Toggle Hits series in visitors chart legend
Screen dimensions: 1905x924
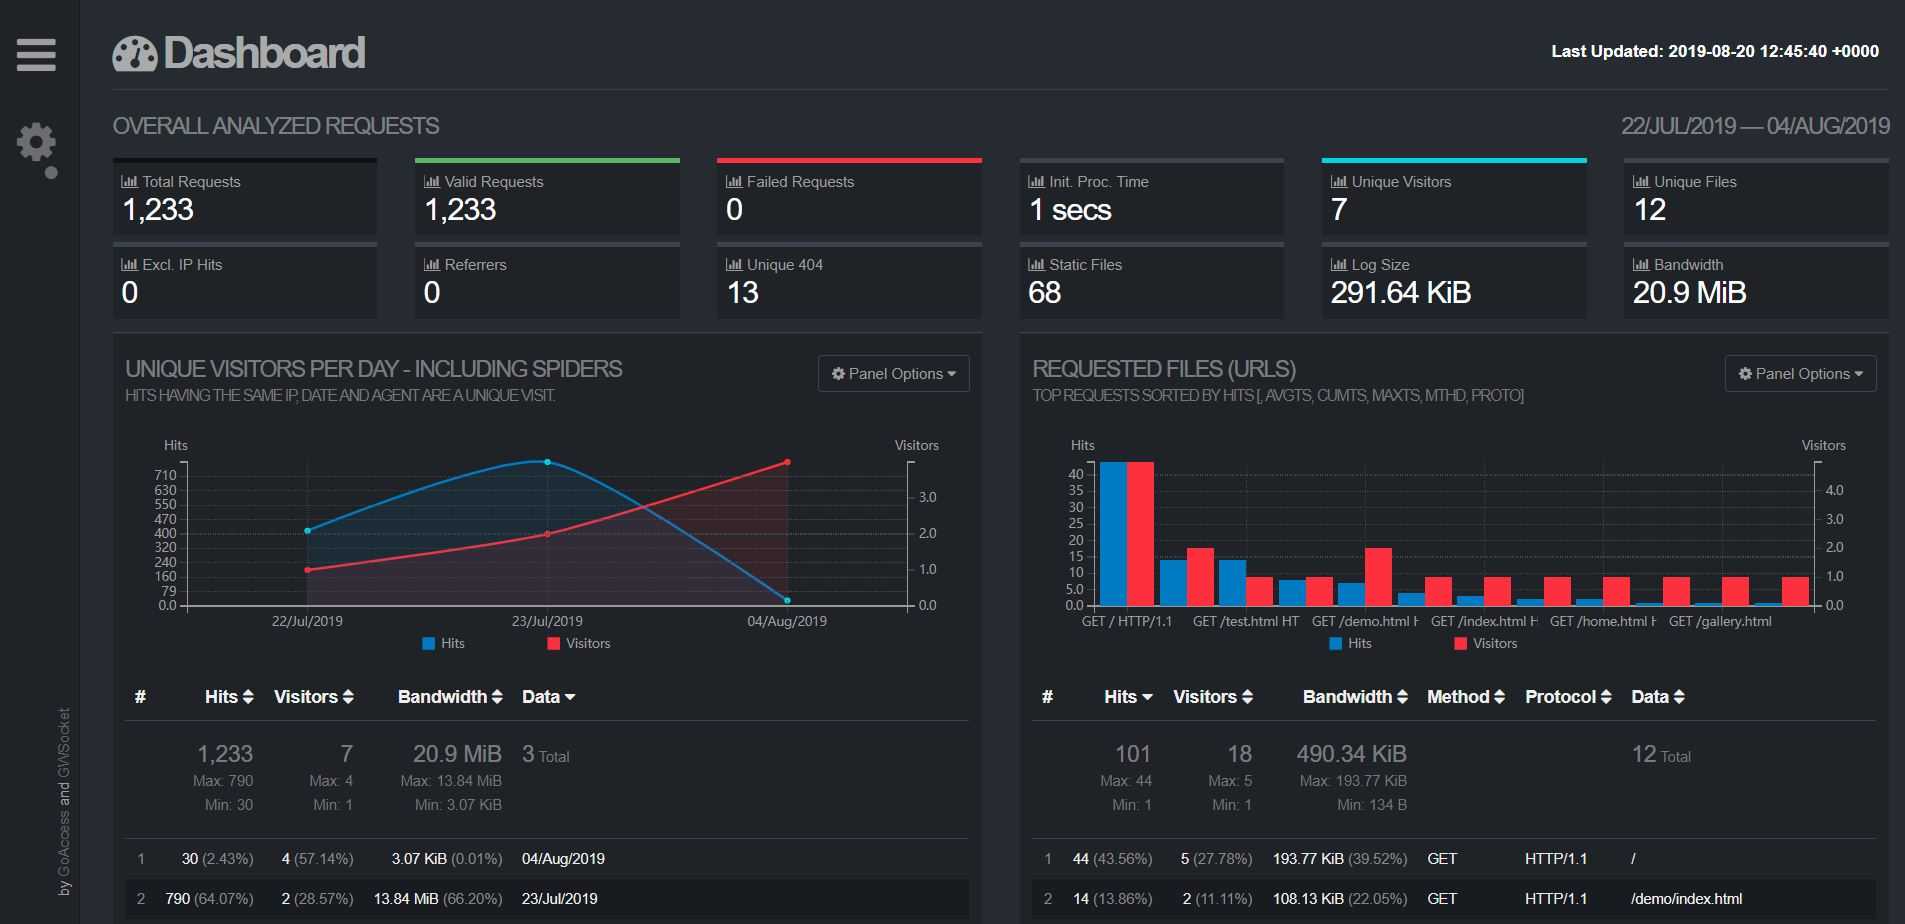click(x=443, y=644)
